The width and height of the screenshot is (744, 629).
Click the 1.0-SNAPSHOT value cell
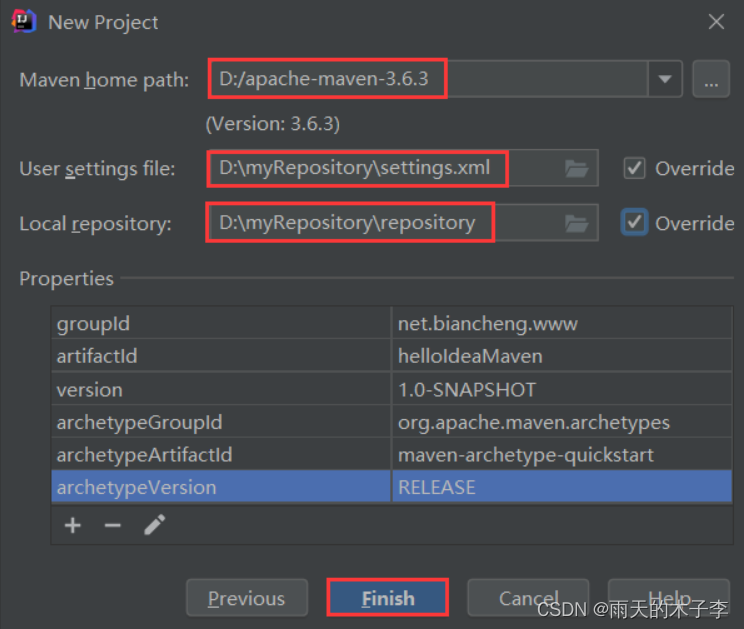(x=562, y=389)
